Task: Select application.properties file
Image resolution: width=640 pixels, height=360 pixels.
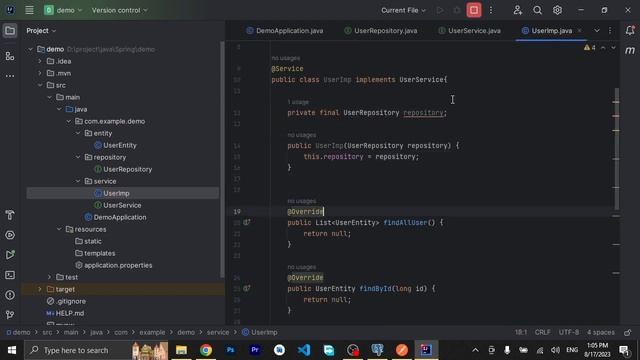Action: (x=118, y=265)
